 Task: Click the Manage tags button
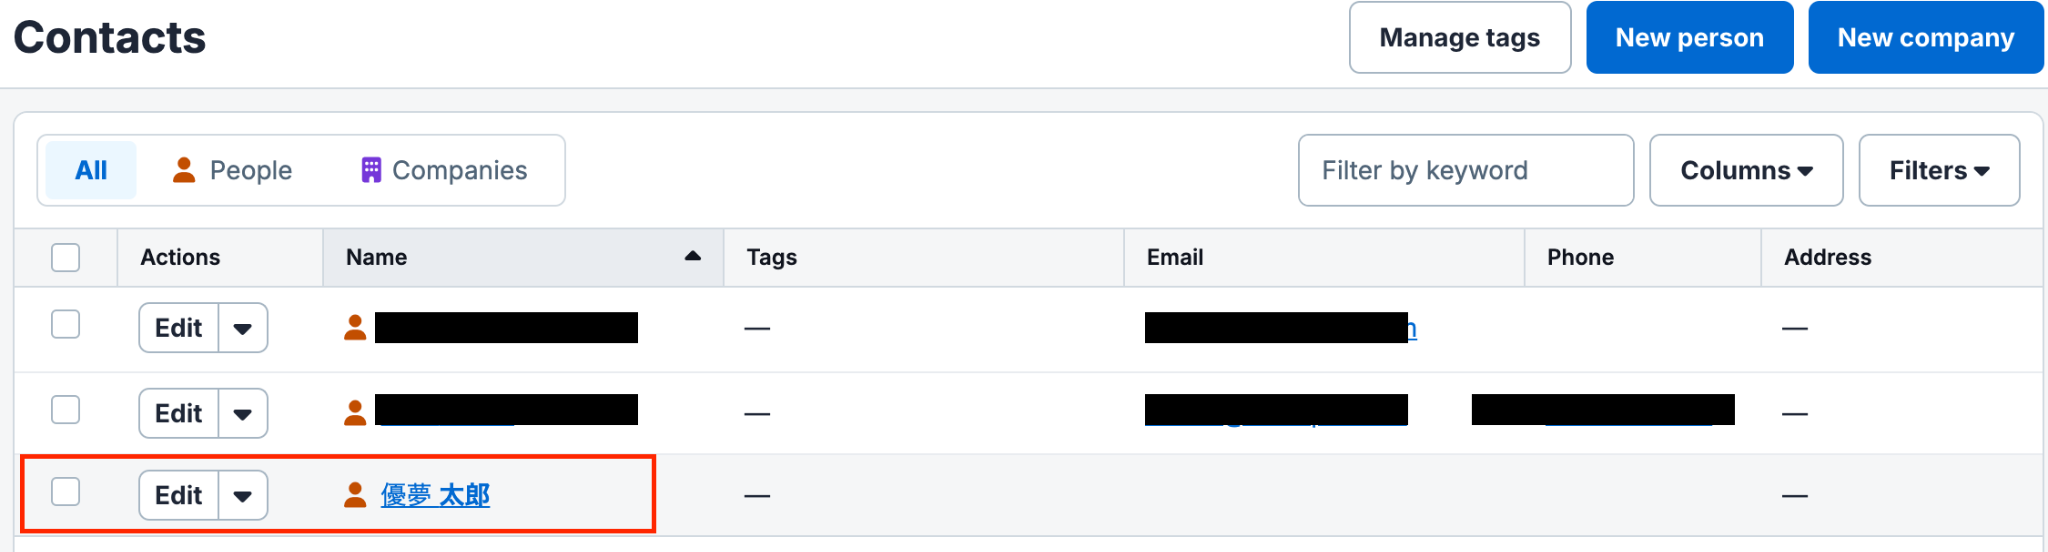tap(1460, 38)
